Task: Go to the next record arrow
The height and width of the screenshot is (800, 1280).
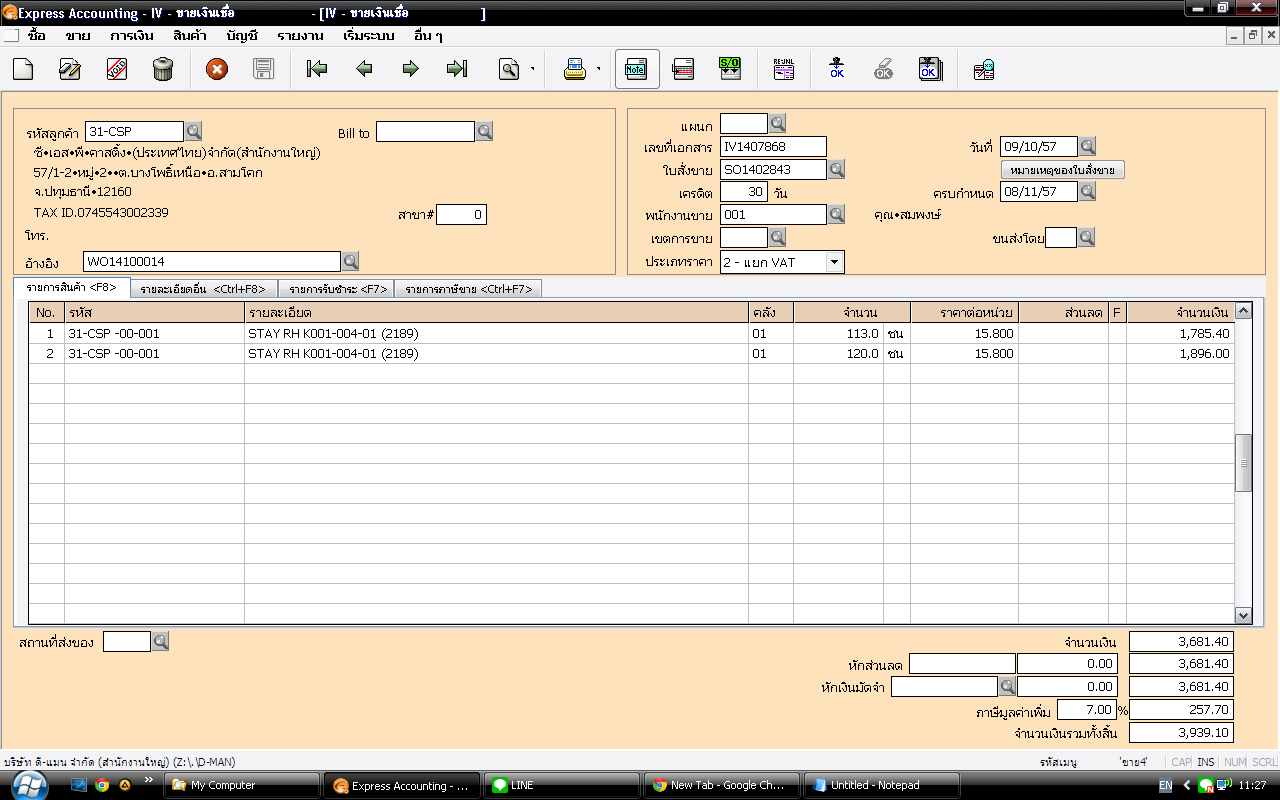Action: point(410,69)
